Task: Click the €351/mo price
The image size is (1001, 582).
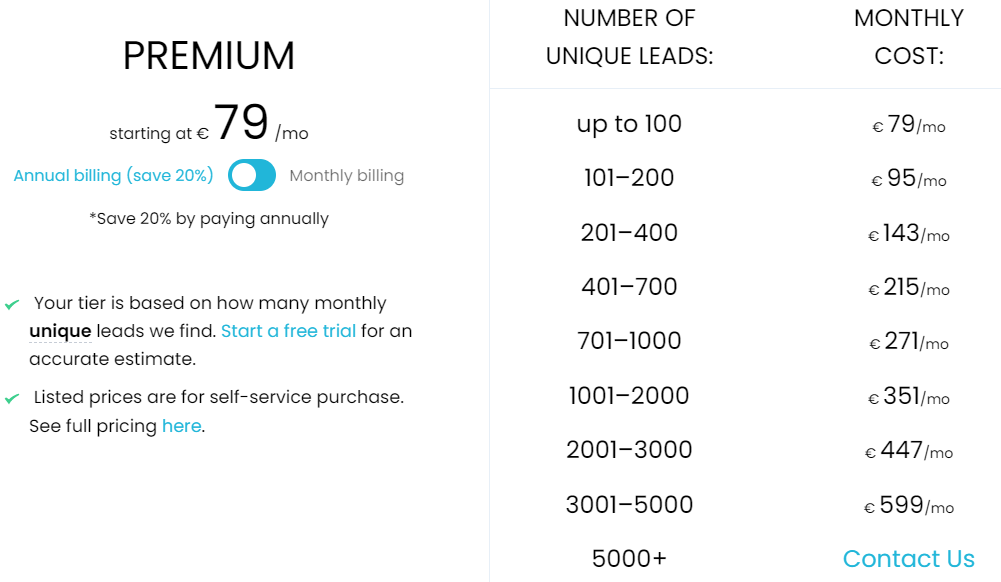Action: point(908,396)
